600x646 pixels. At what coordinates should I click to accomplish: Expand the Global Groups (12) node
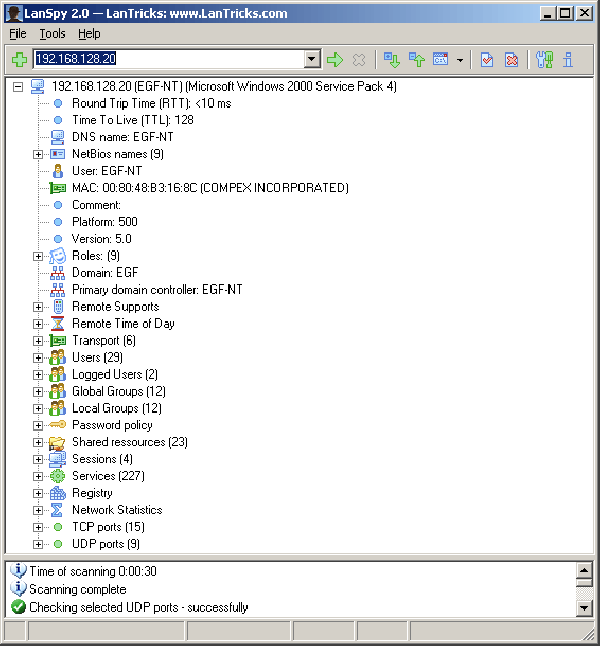pos(38,391)
